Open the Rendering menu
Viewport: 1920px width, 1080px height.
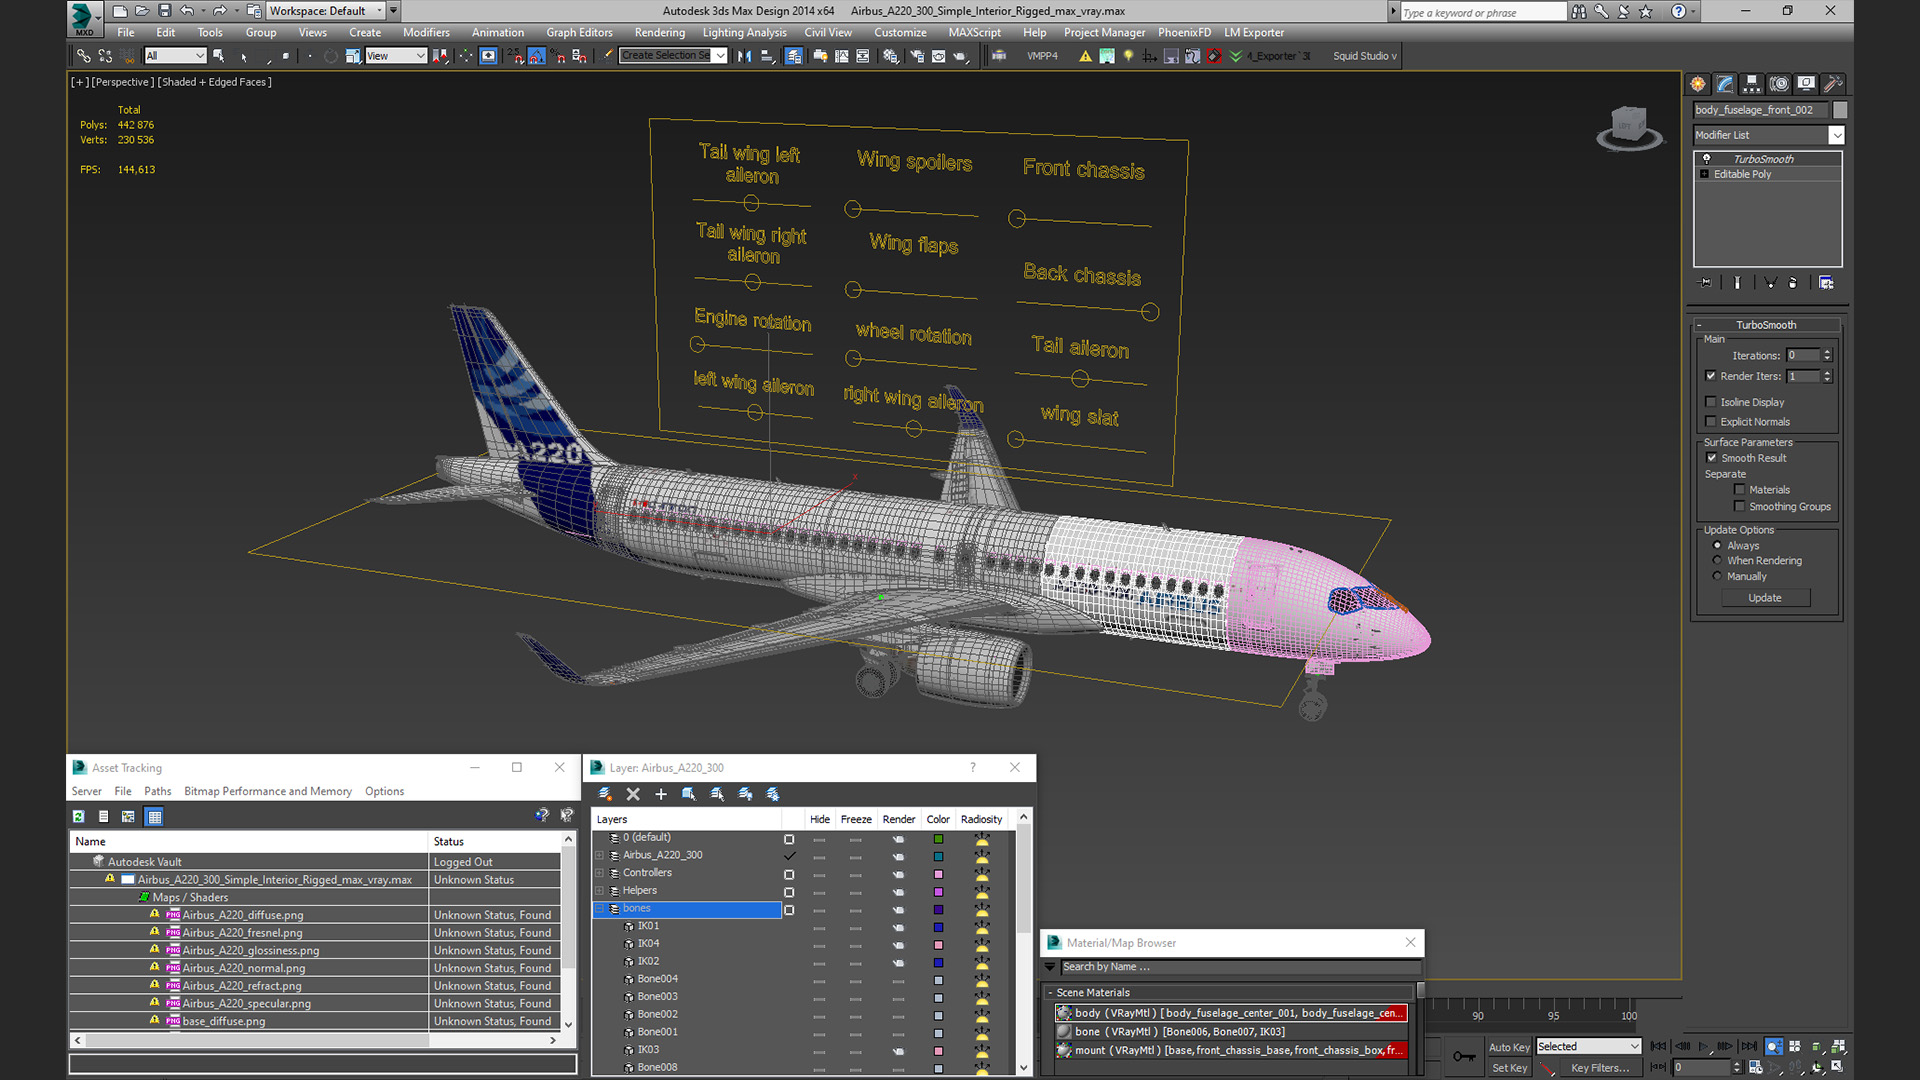point(660,33)
